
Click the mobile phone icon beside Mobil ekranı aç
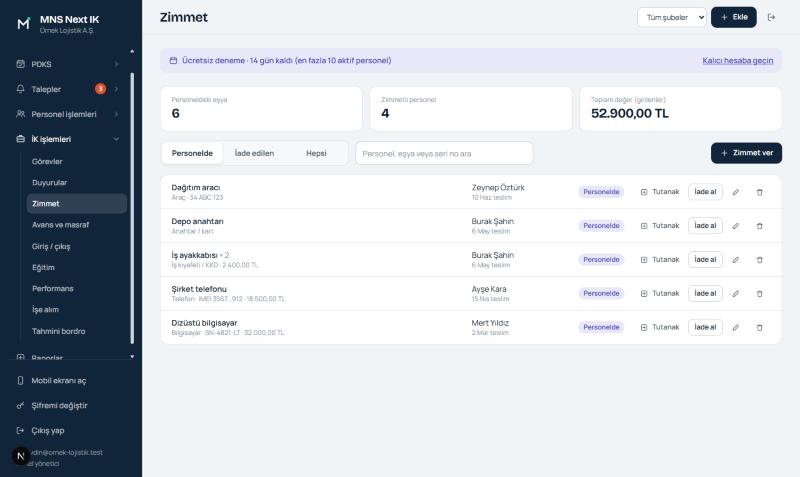coord(20,381)
